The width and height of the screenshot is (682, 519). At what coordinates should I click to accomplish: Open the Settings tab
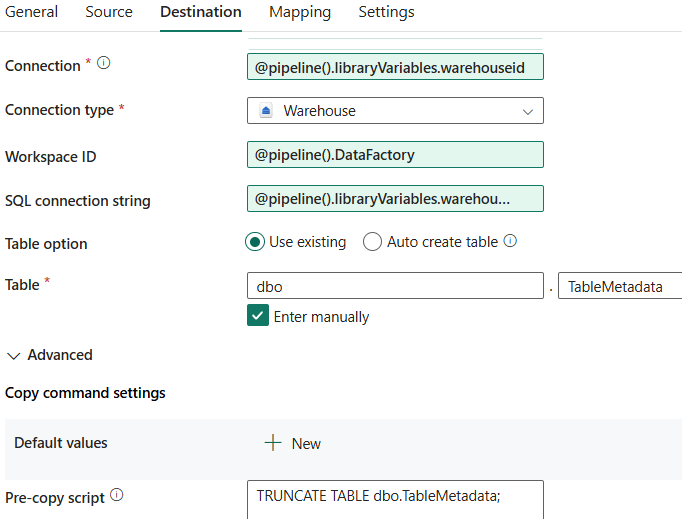[386, 12]
